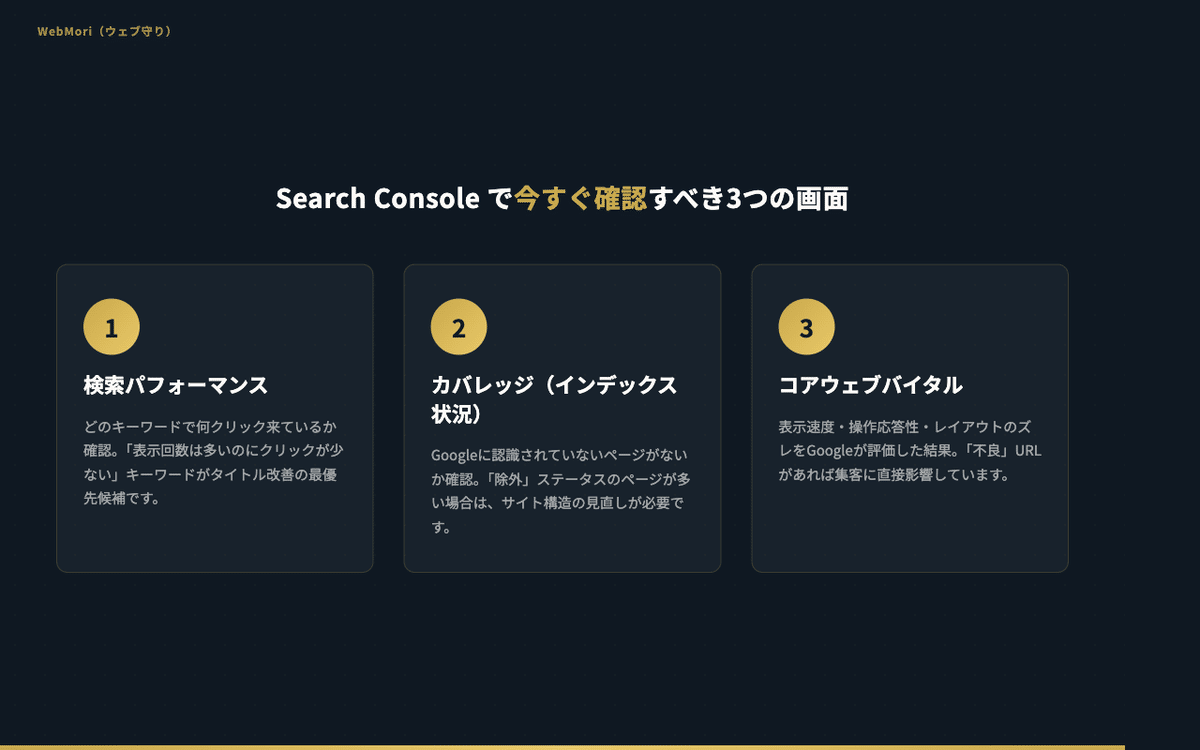Click the 'URL' text in コアウェブバイタル card
The image size is (1200, 750).
coord(1028,451)
